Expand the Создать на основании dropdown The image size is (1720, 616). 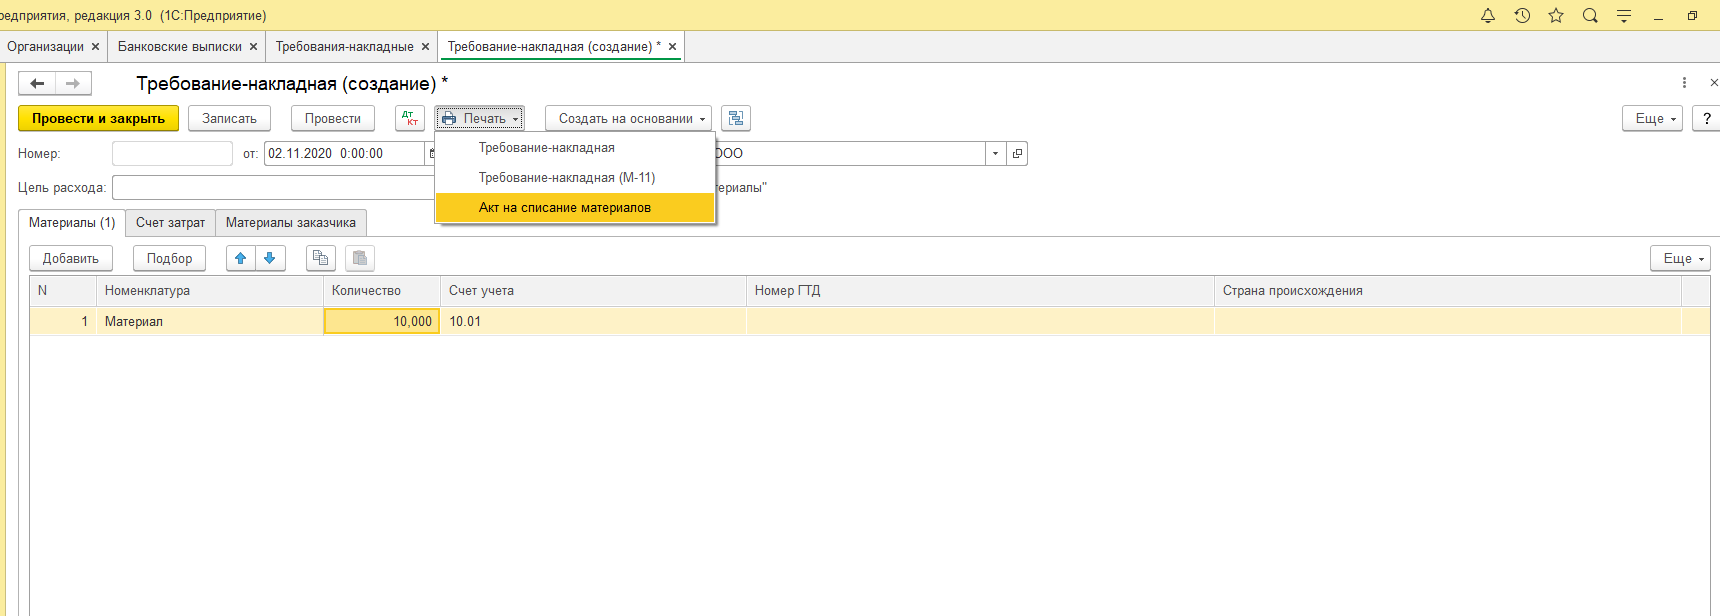coord(628,118)
